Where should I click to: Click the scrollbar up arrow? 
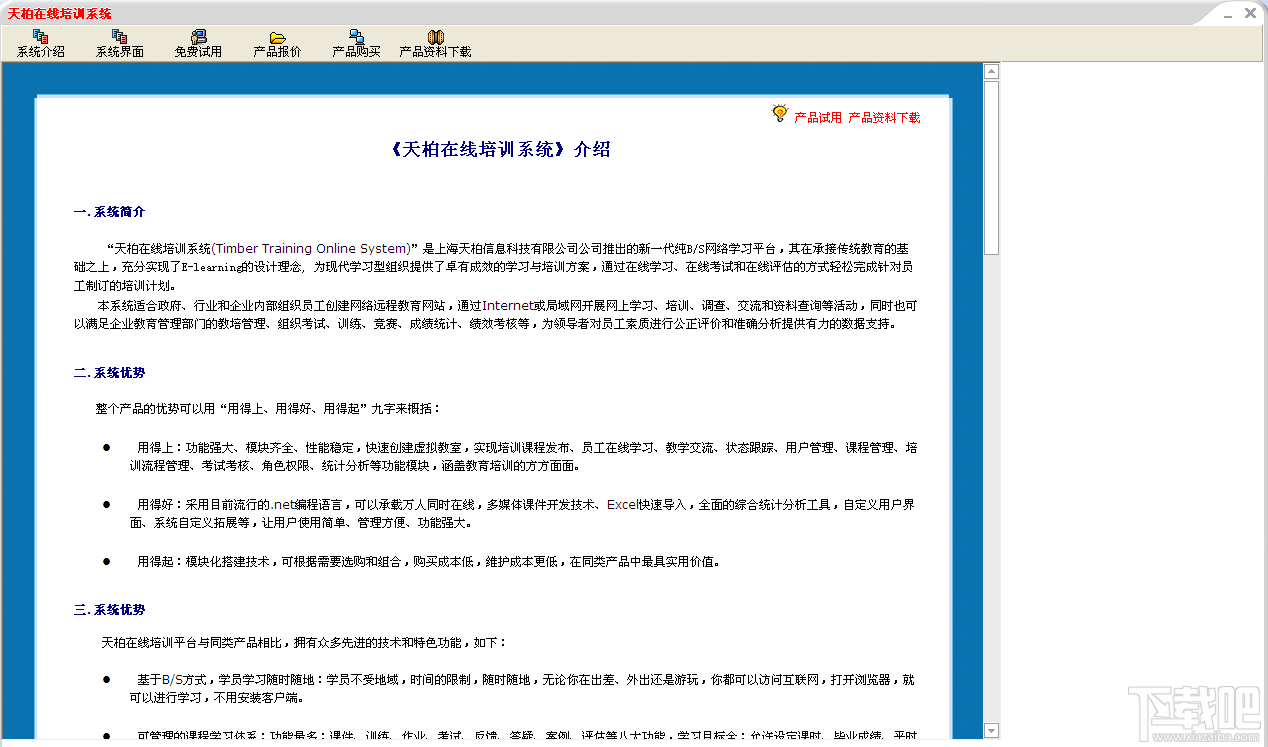991,71
